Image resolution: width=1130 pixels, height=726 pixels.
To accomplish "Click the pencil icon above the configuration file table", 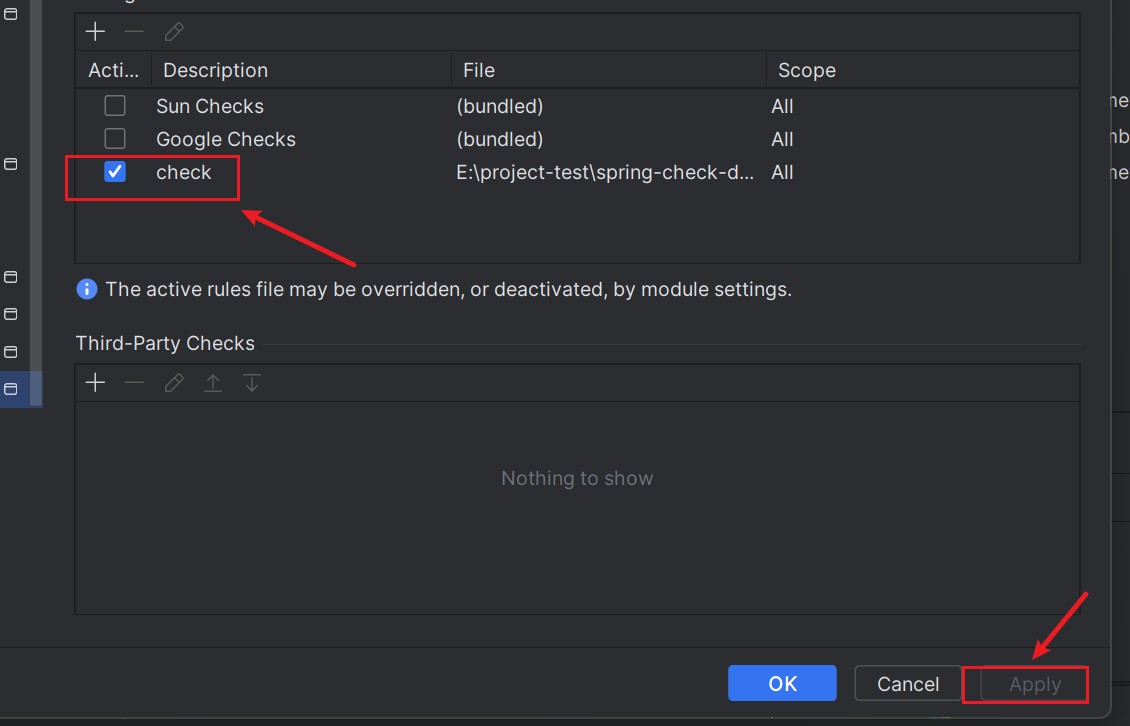I will [174, 32].
